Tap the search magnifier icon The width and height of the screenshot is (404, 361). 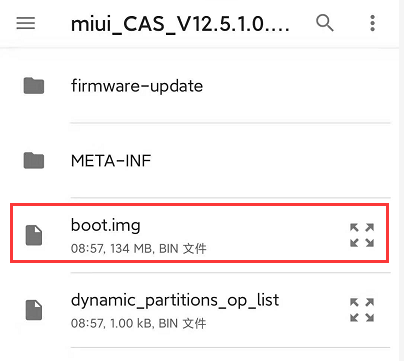pos(325,23)
